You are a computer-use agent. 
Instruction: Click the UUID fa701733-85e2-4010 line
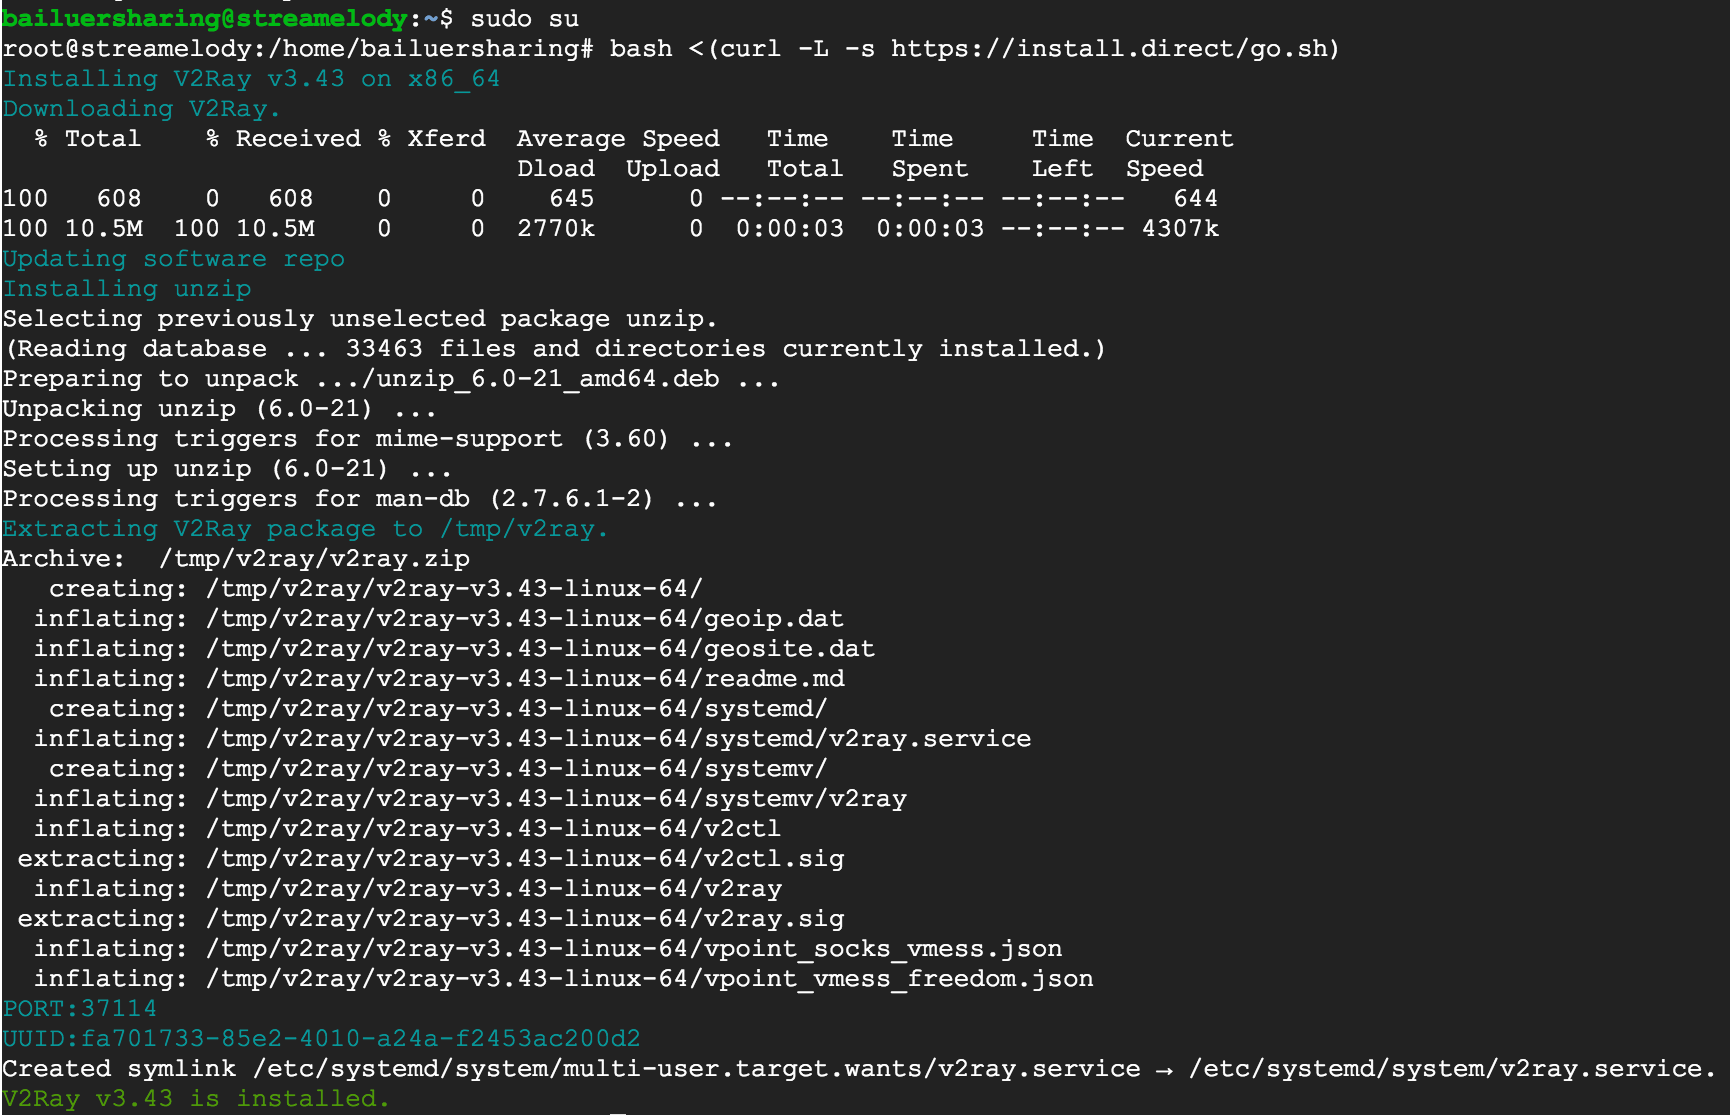pyautogui.click(x=321, y=1039)
